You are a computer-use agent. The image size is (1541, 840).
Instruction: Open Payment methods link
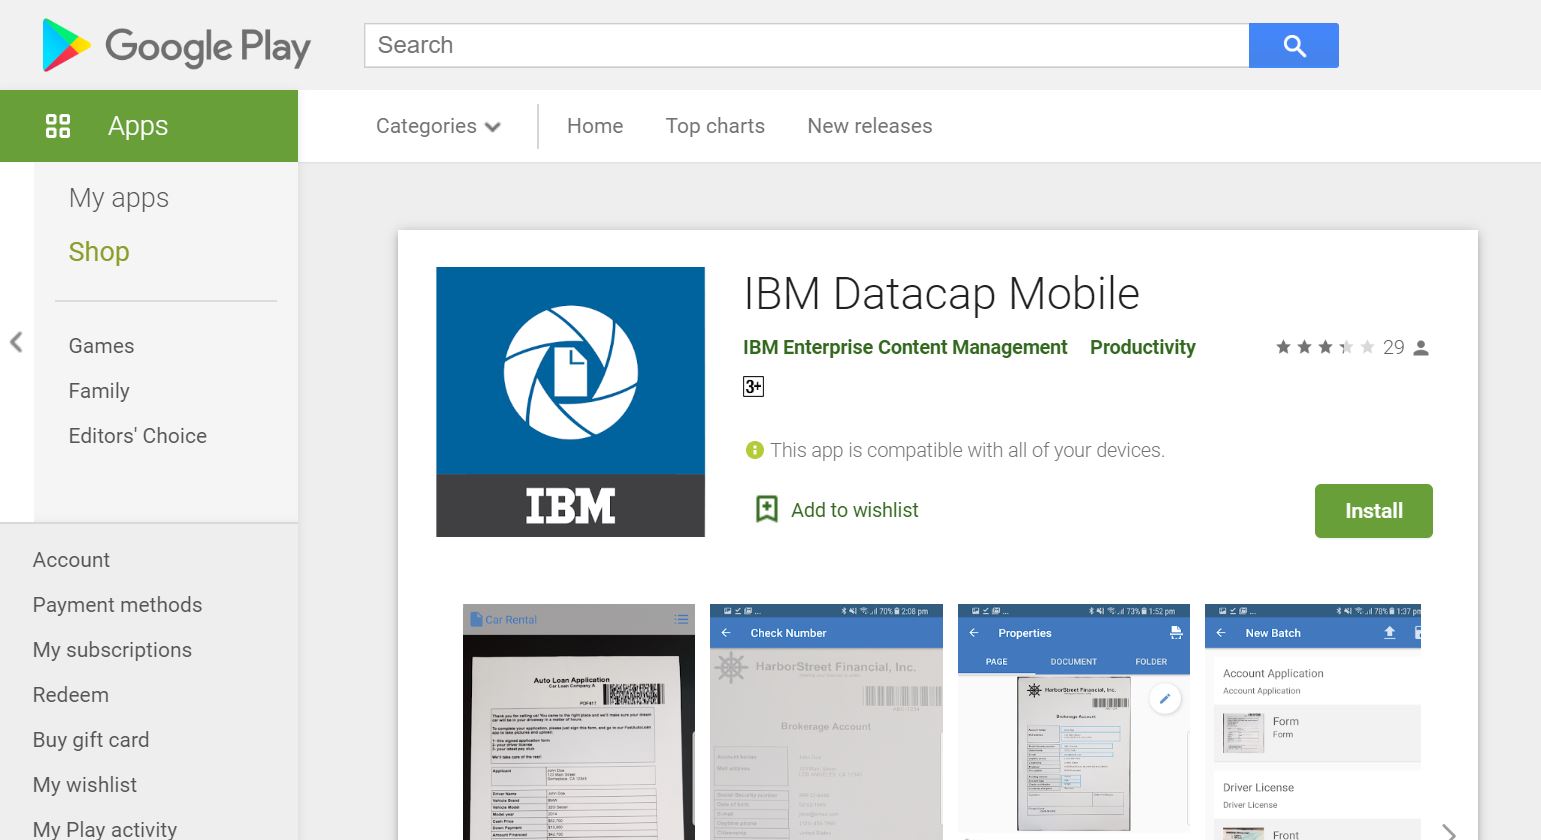click(x=117, y=605)
